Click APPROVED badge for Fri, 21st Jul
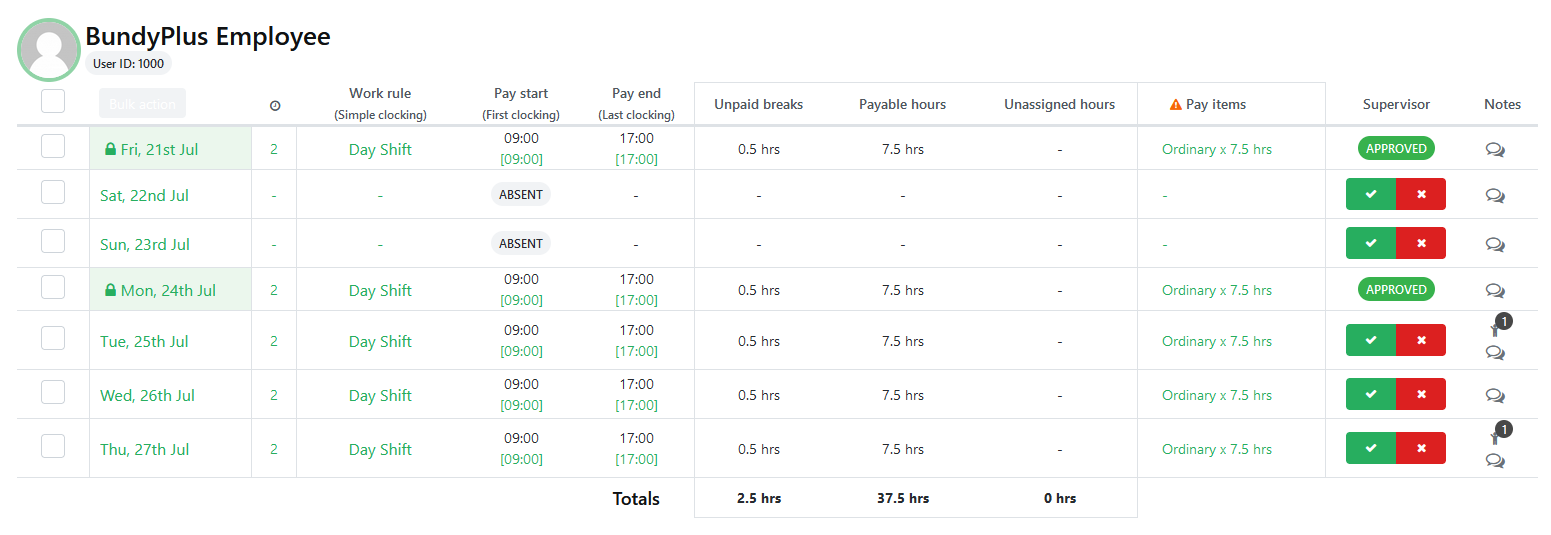The width and height of the screenshot is (1551, 535). tap(1396, 149)
